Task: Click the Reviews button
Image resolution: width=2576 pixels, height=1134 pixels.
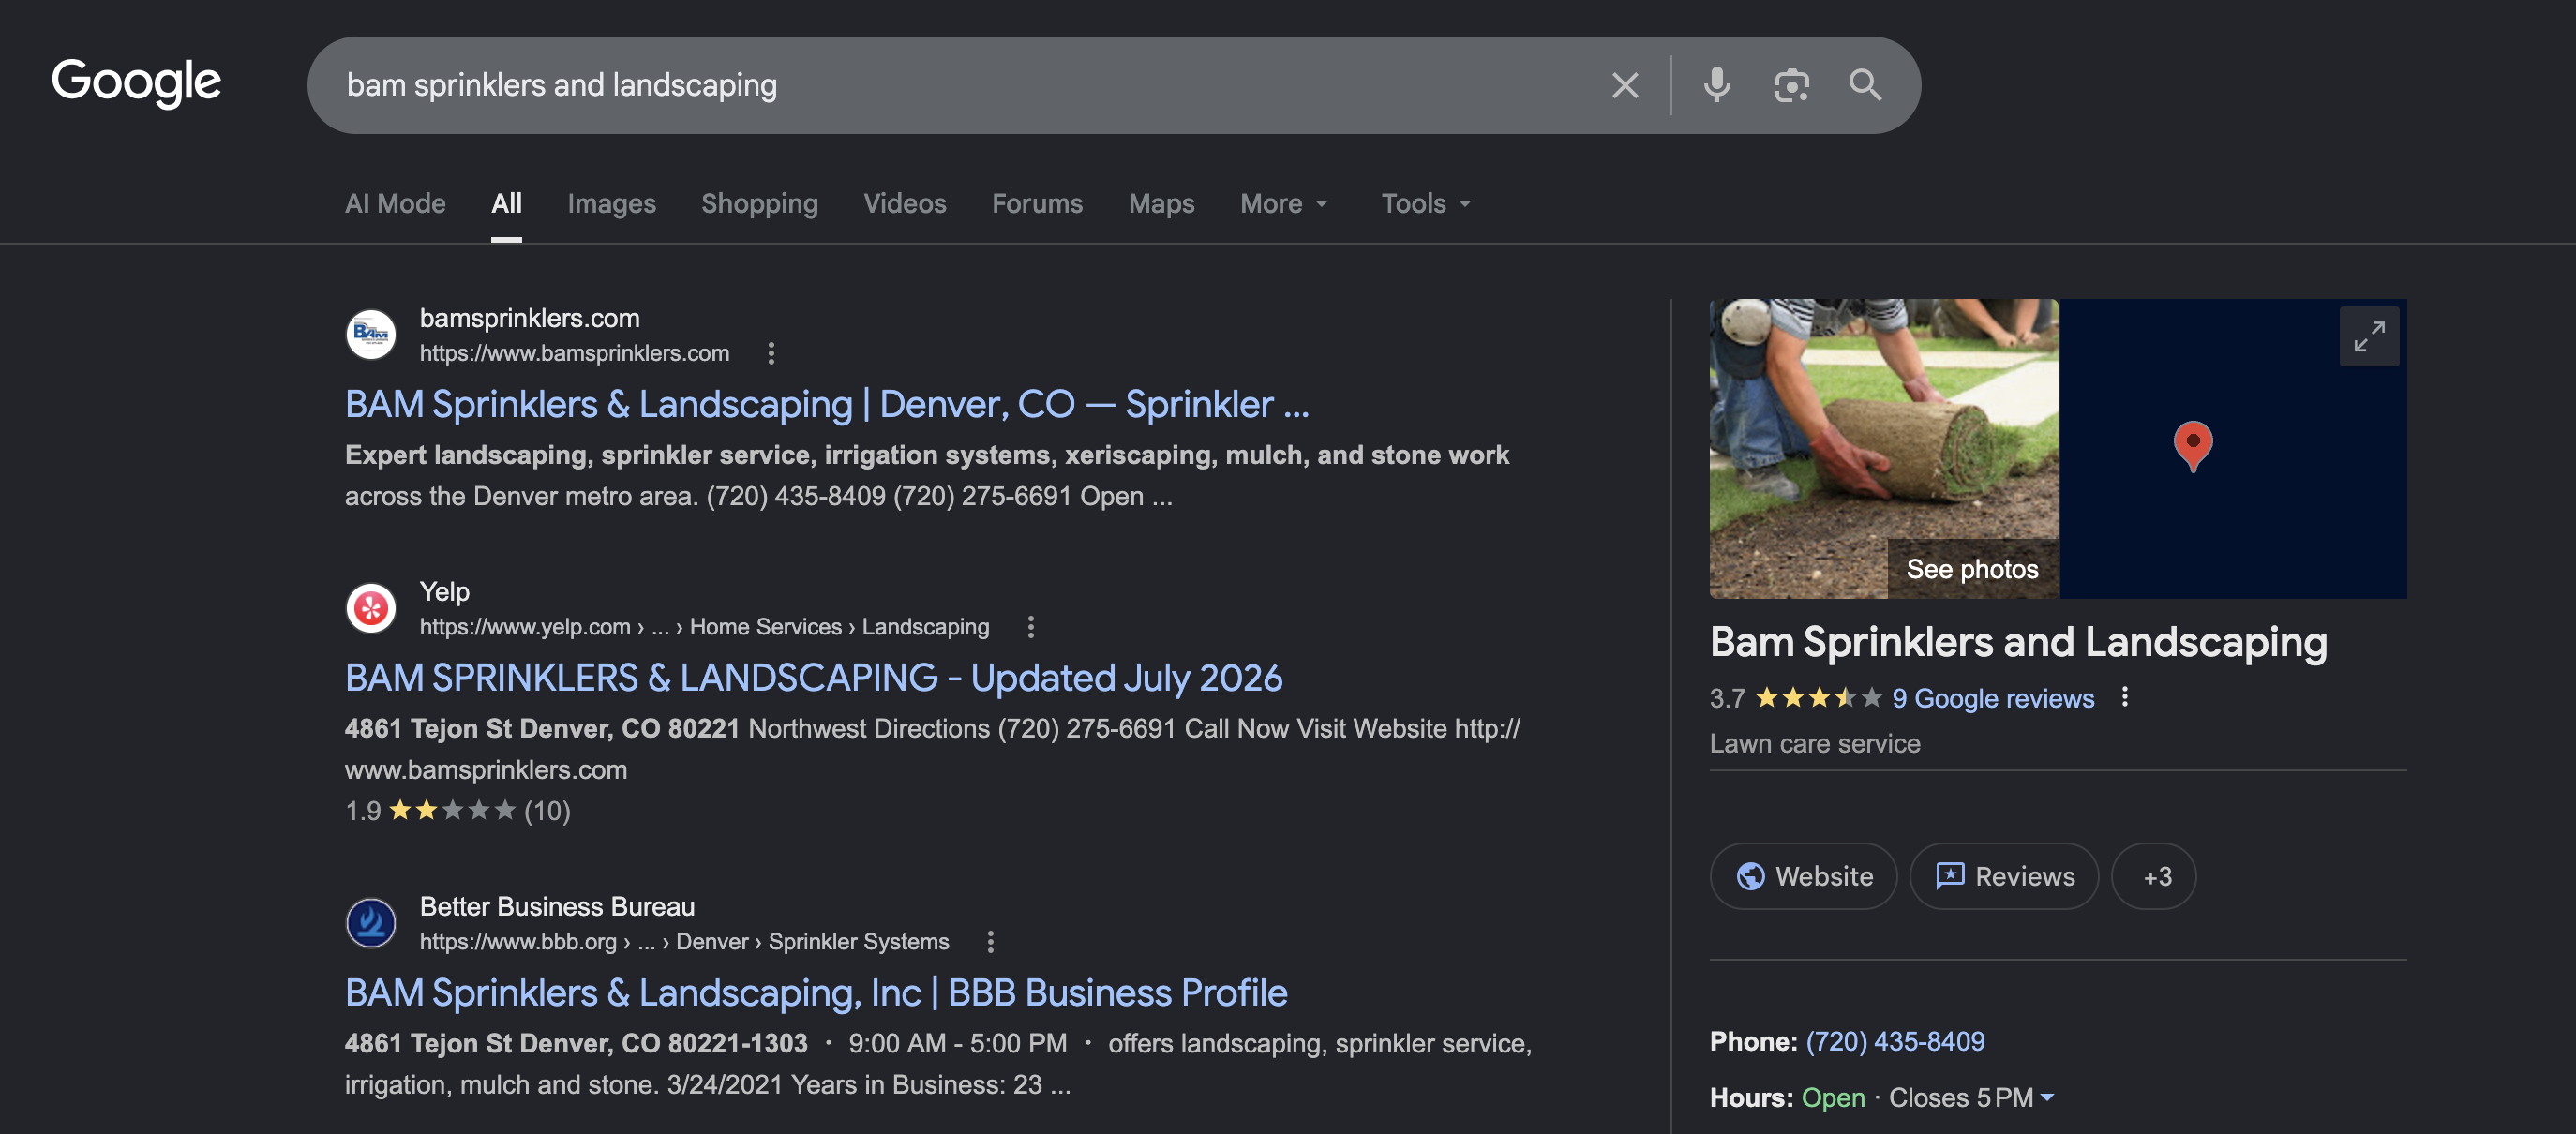Action: 2003,876
